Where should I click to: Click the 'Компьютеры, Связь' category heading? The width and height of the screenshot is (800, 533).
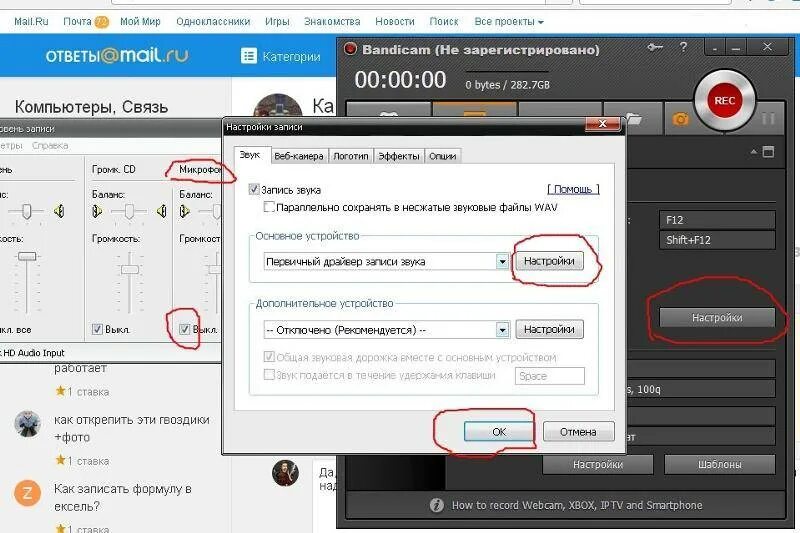[x=91, y=107]
